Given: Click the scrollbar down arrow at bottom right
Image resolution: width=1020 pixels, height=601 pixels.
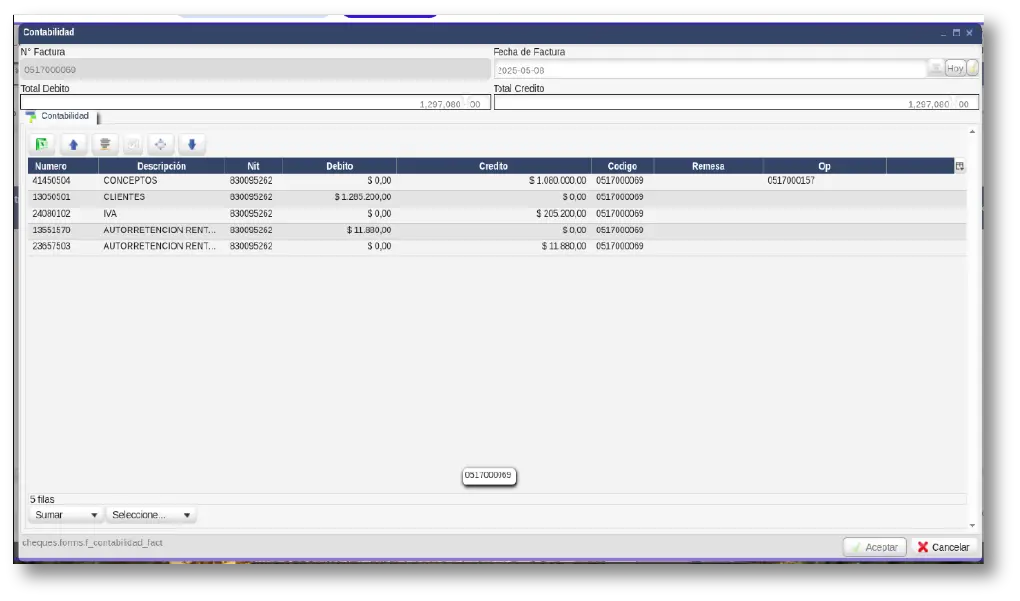Looking at the screenshot, I should pos(973,526).
